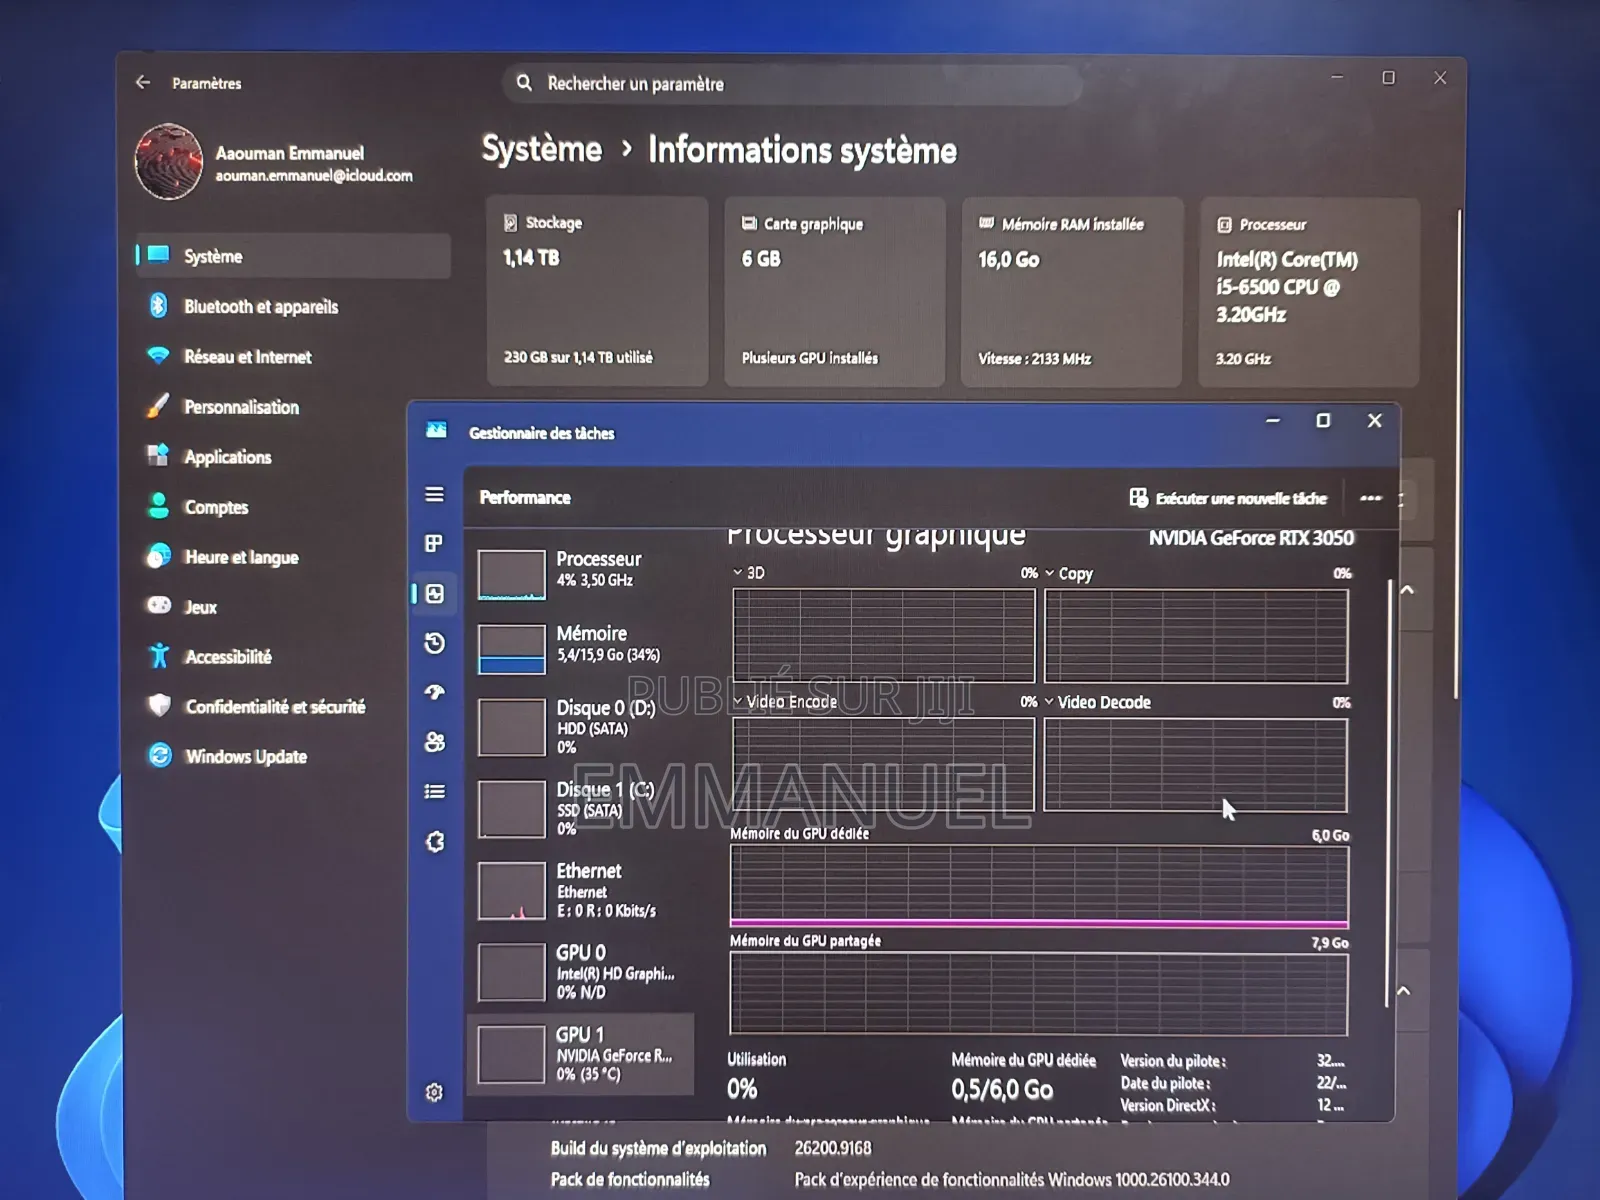The image size is (1600, 1200).
Task: Open Jeux settings
Action: [270, 606]
